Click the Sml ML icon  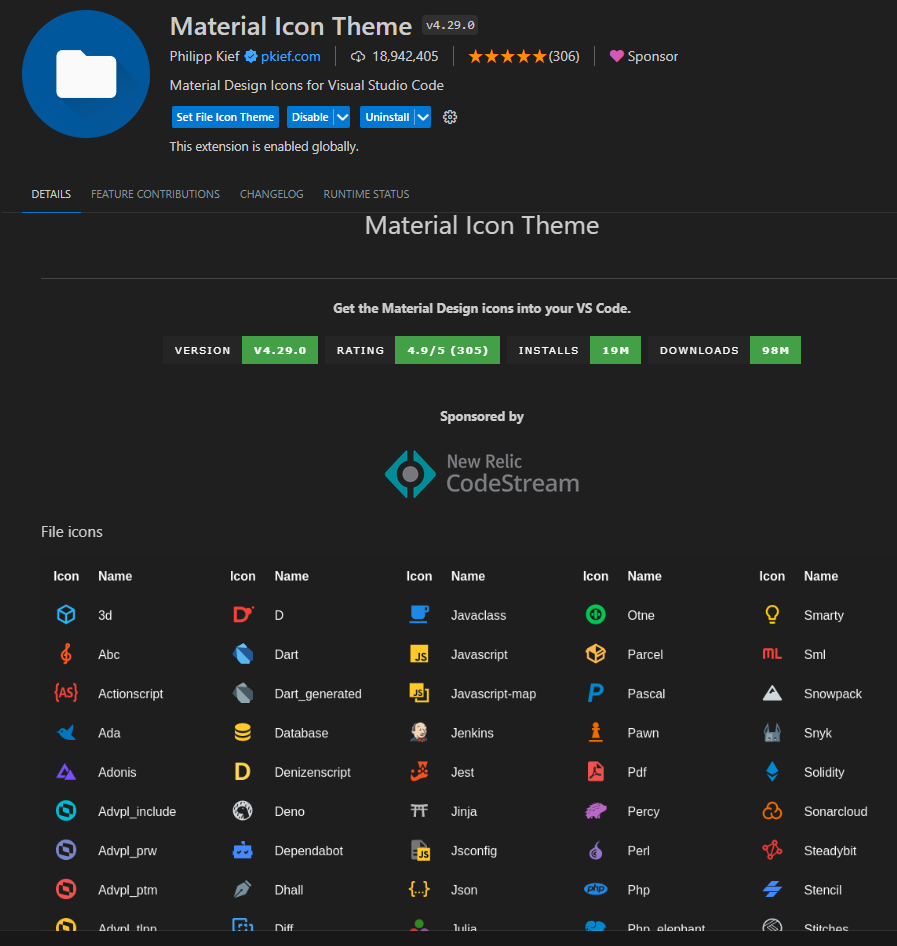[772, 654]
